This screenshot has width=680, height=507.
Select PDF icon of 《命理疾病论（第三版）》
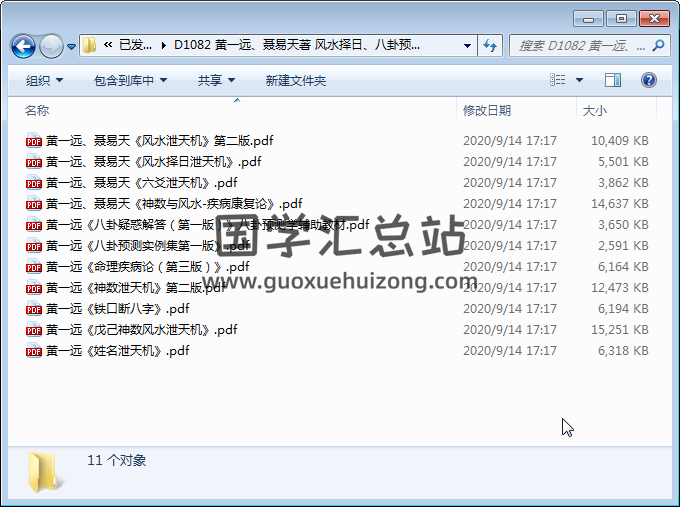click(34, 266)
